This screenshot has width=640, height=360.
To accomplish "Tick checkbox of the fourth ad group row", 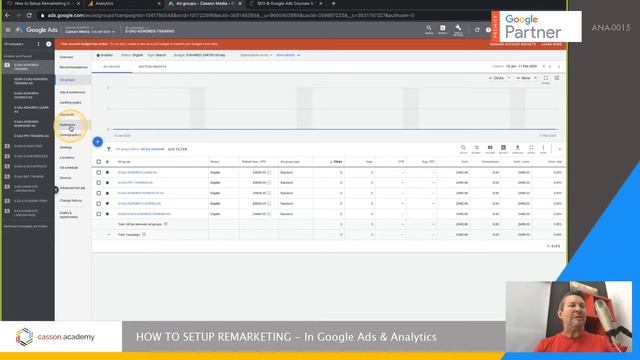I will [x=99, y=204].
